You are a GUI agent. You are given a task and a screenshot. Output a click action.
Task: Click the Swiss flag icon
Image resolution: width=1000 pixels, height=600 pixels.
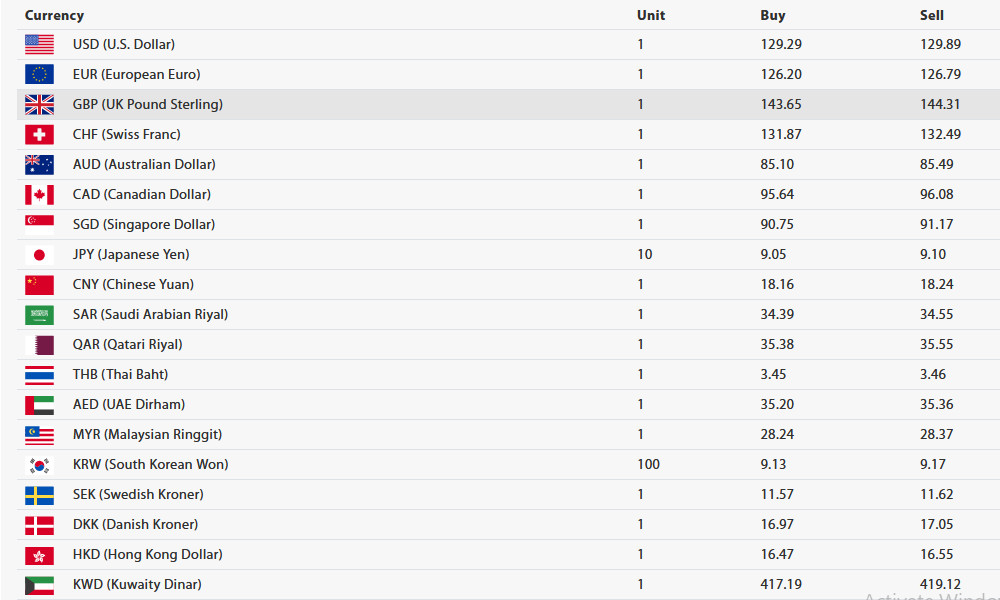coord(39,135)
